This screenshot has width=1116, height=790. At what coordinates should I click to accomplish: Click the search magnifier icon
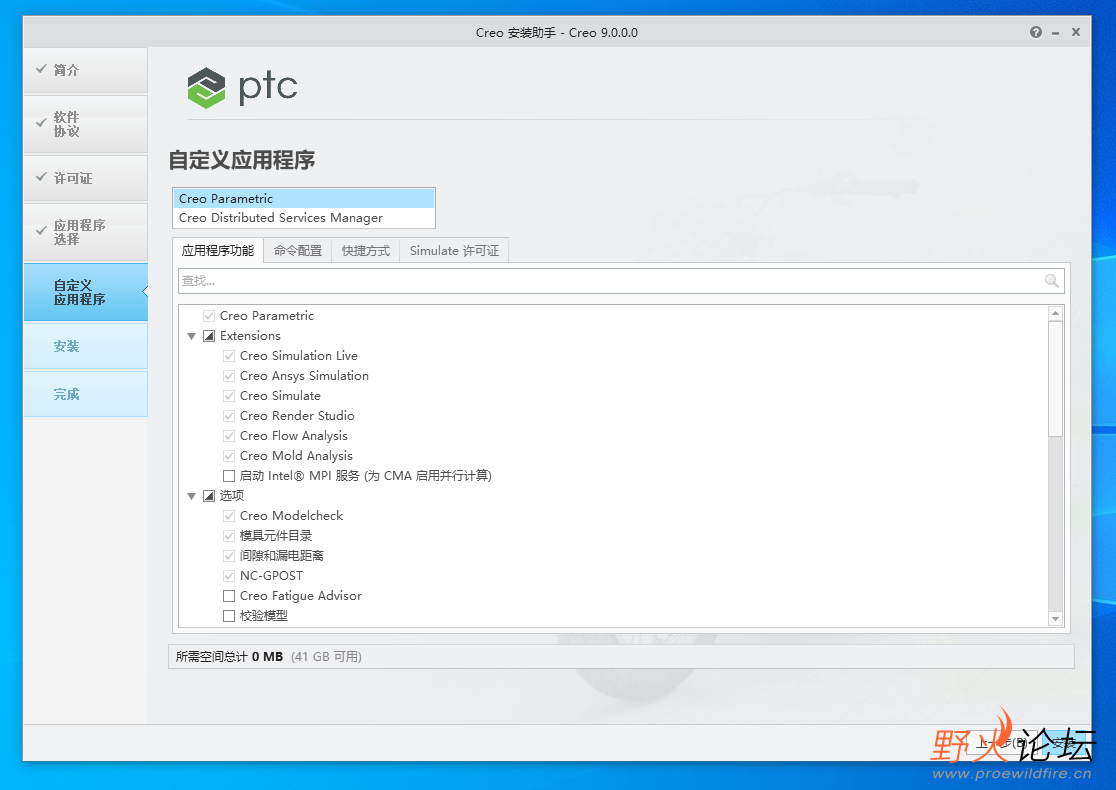pos(1051,280)
